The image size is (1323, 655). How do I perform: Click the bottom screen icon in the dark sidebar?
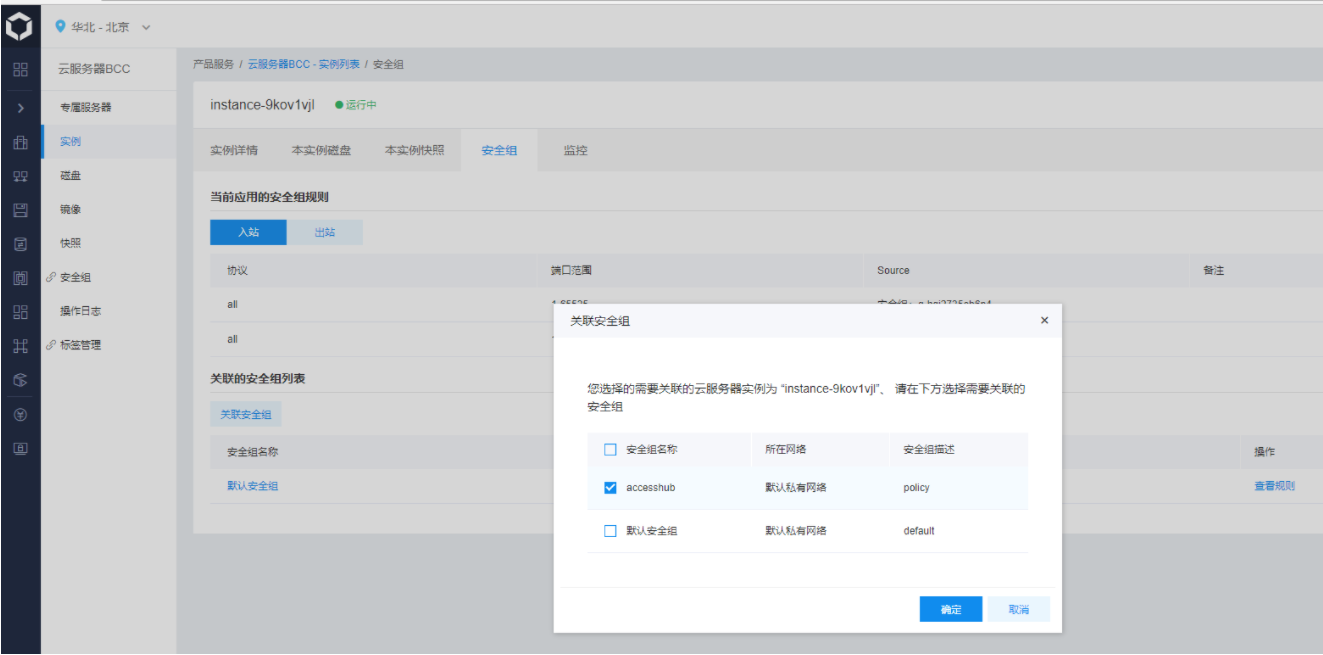tap(20, 448)
